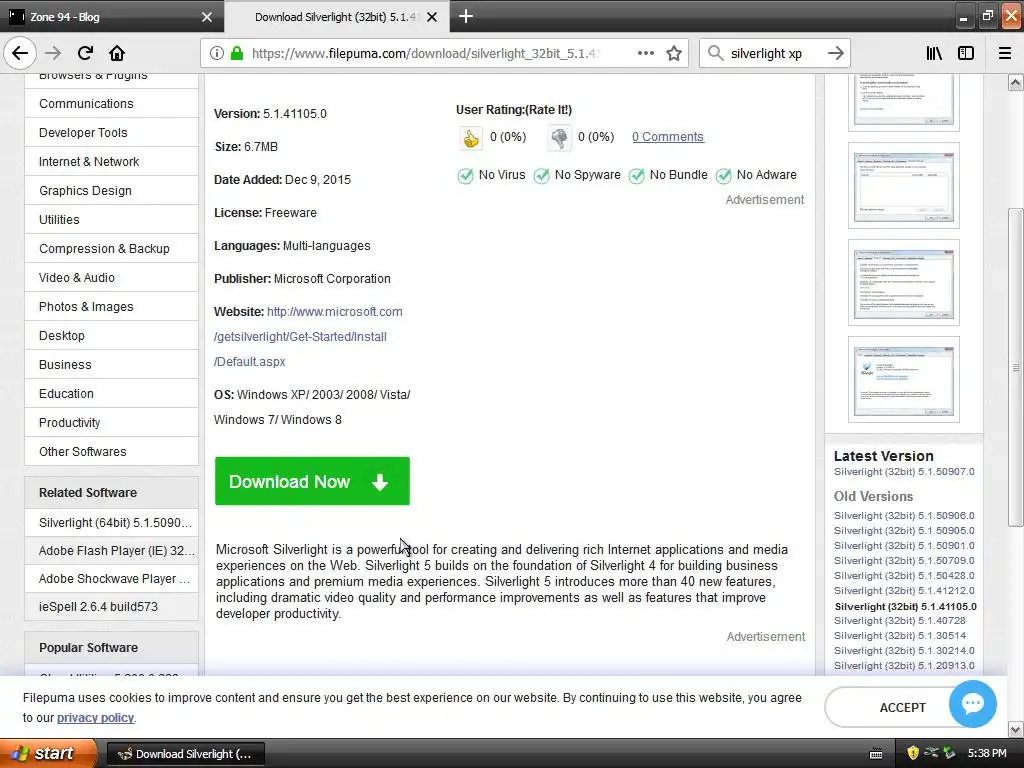Image resolution: width=1024 pixels, height=768 pixels.
Task: Give a thumbs up rating
Action: pos(471,138)
